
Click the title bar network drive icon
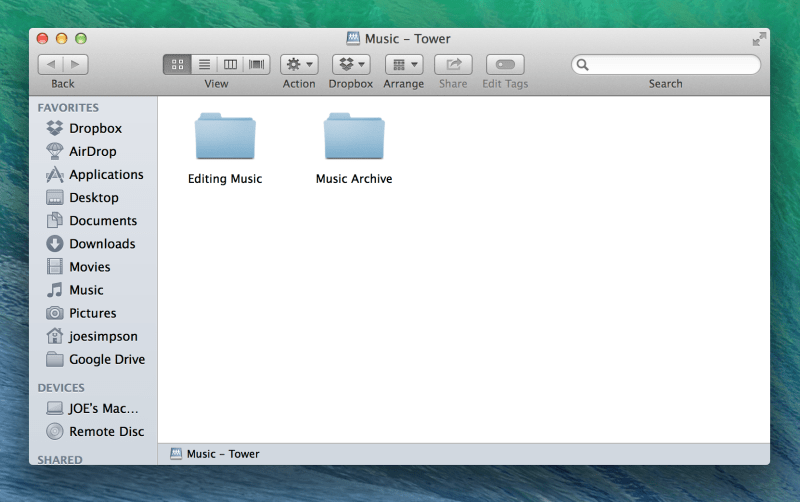353,38
